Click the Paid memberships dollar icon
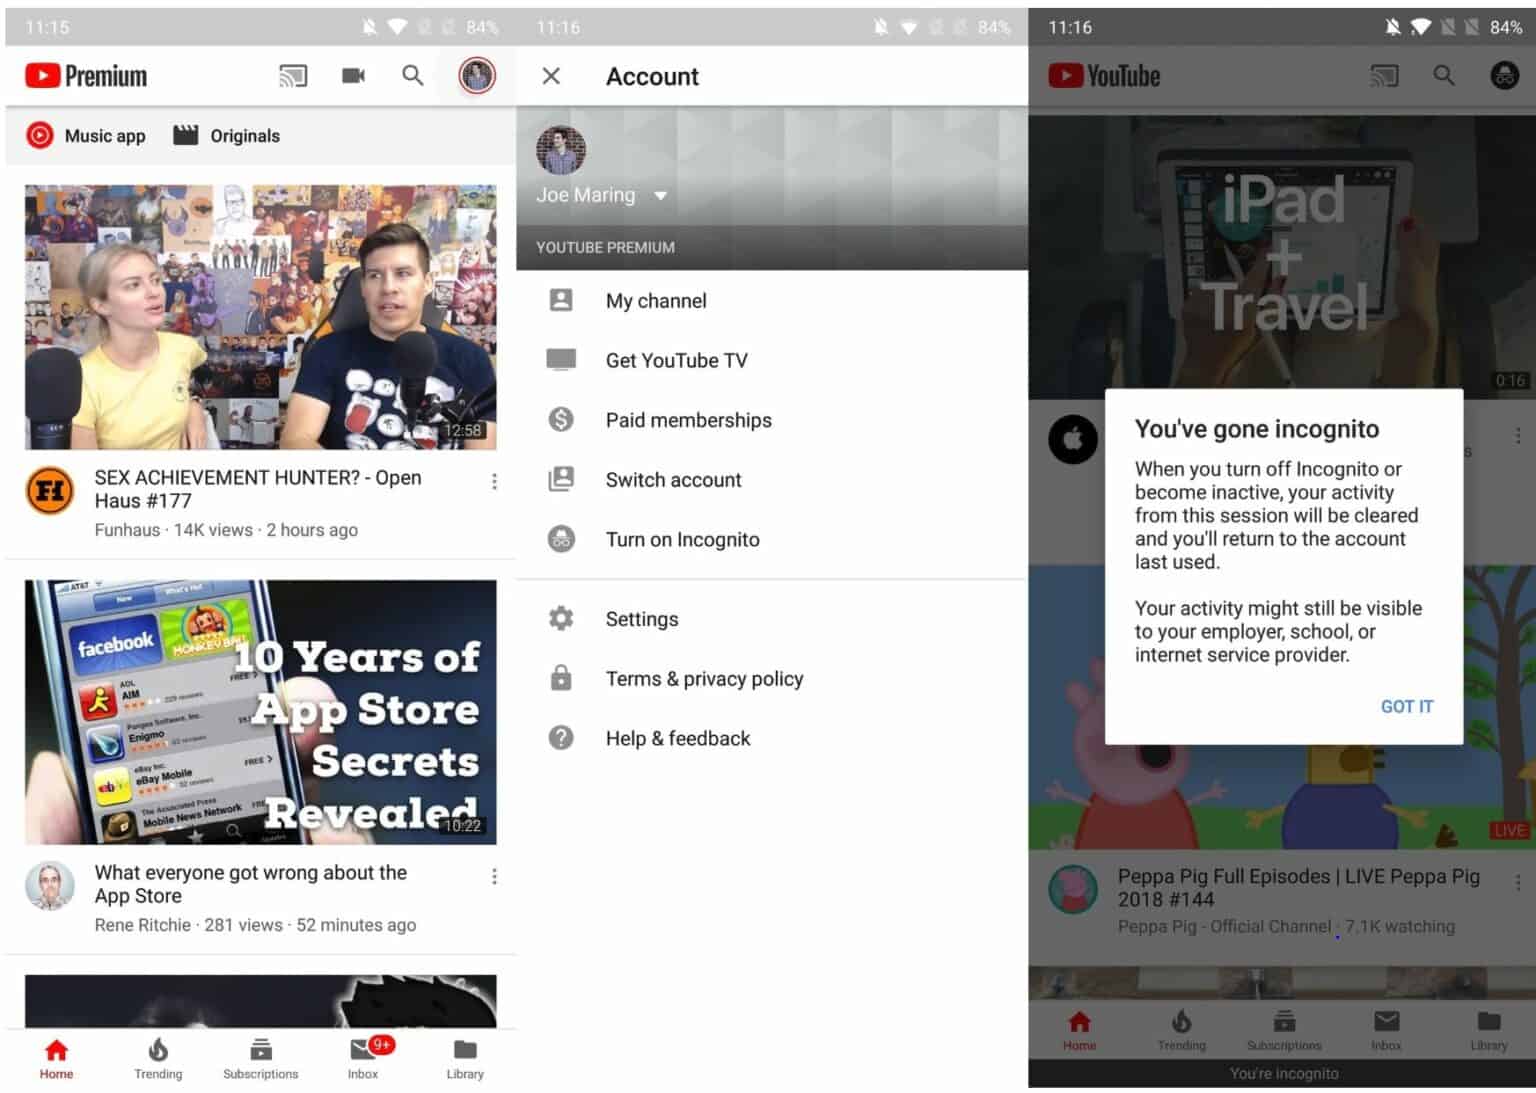This screenshot has width=1536, height=1093. coord(561,419)
